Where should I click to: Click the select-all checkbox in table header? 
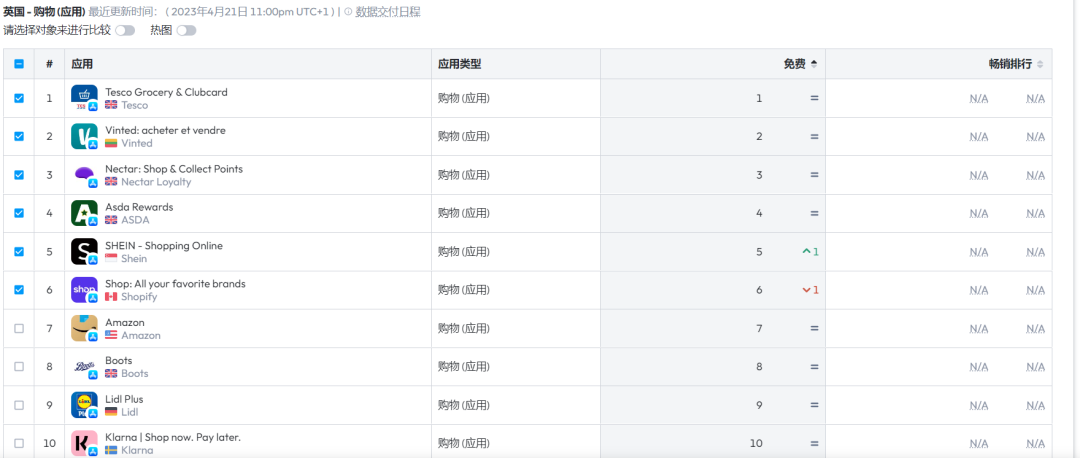click(x=19, y=64)
